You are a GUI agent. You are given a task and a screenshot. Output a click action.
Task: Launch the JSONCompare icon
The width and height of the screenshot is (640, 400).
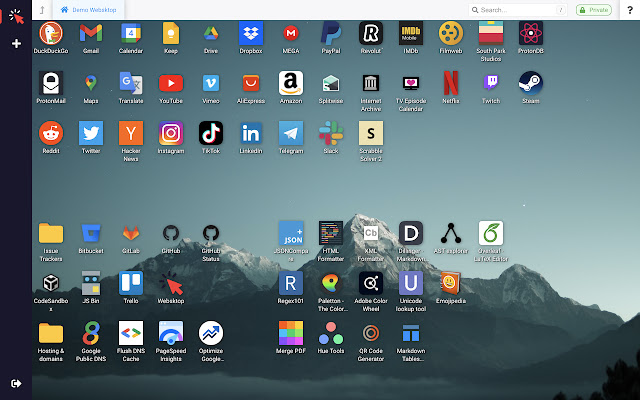[x=291, y=233]
